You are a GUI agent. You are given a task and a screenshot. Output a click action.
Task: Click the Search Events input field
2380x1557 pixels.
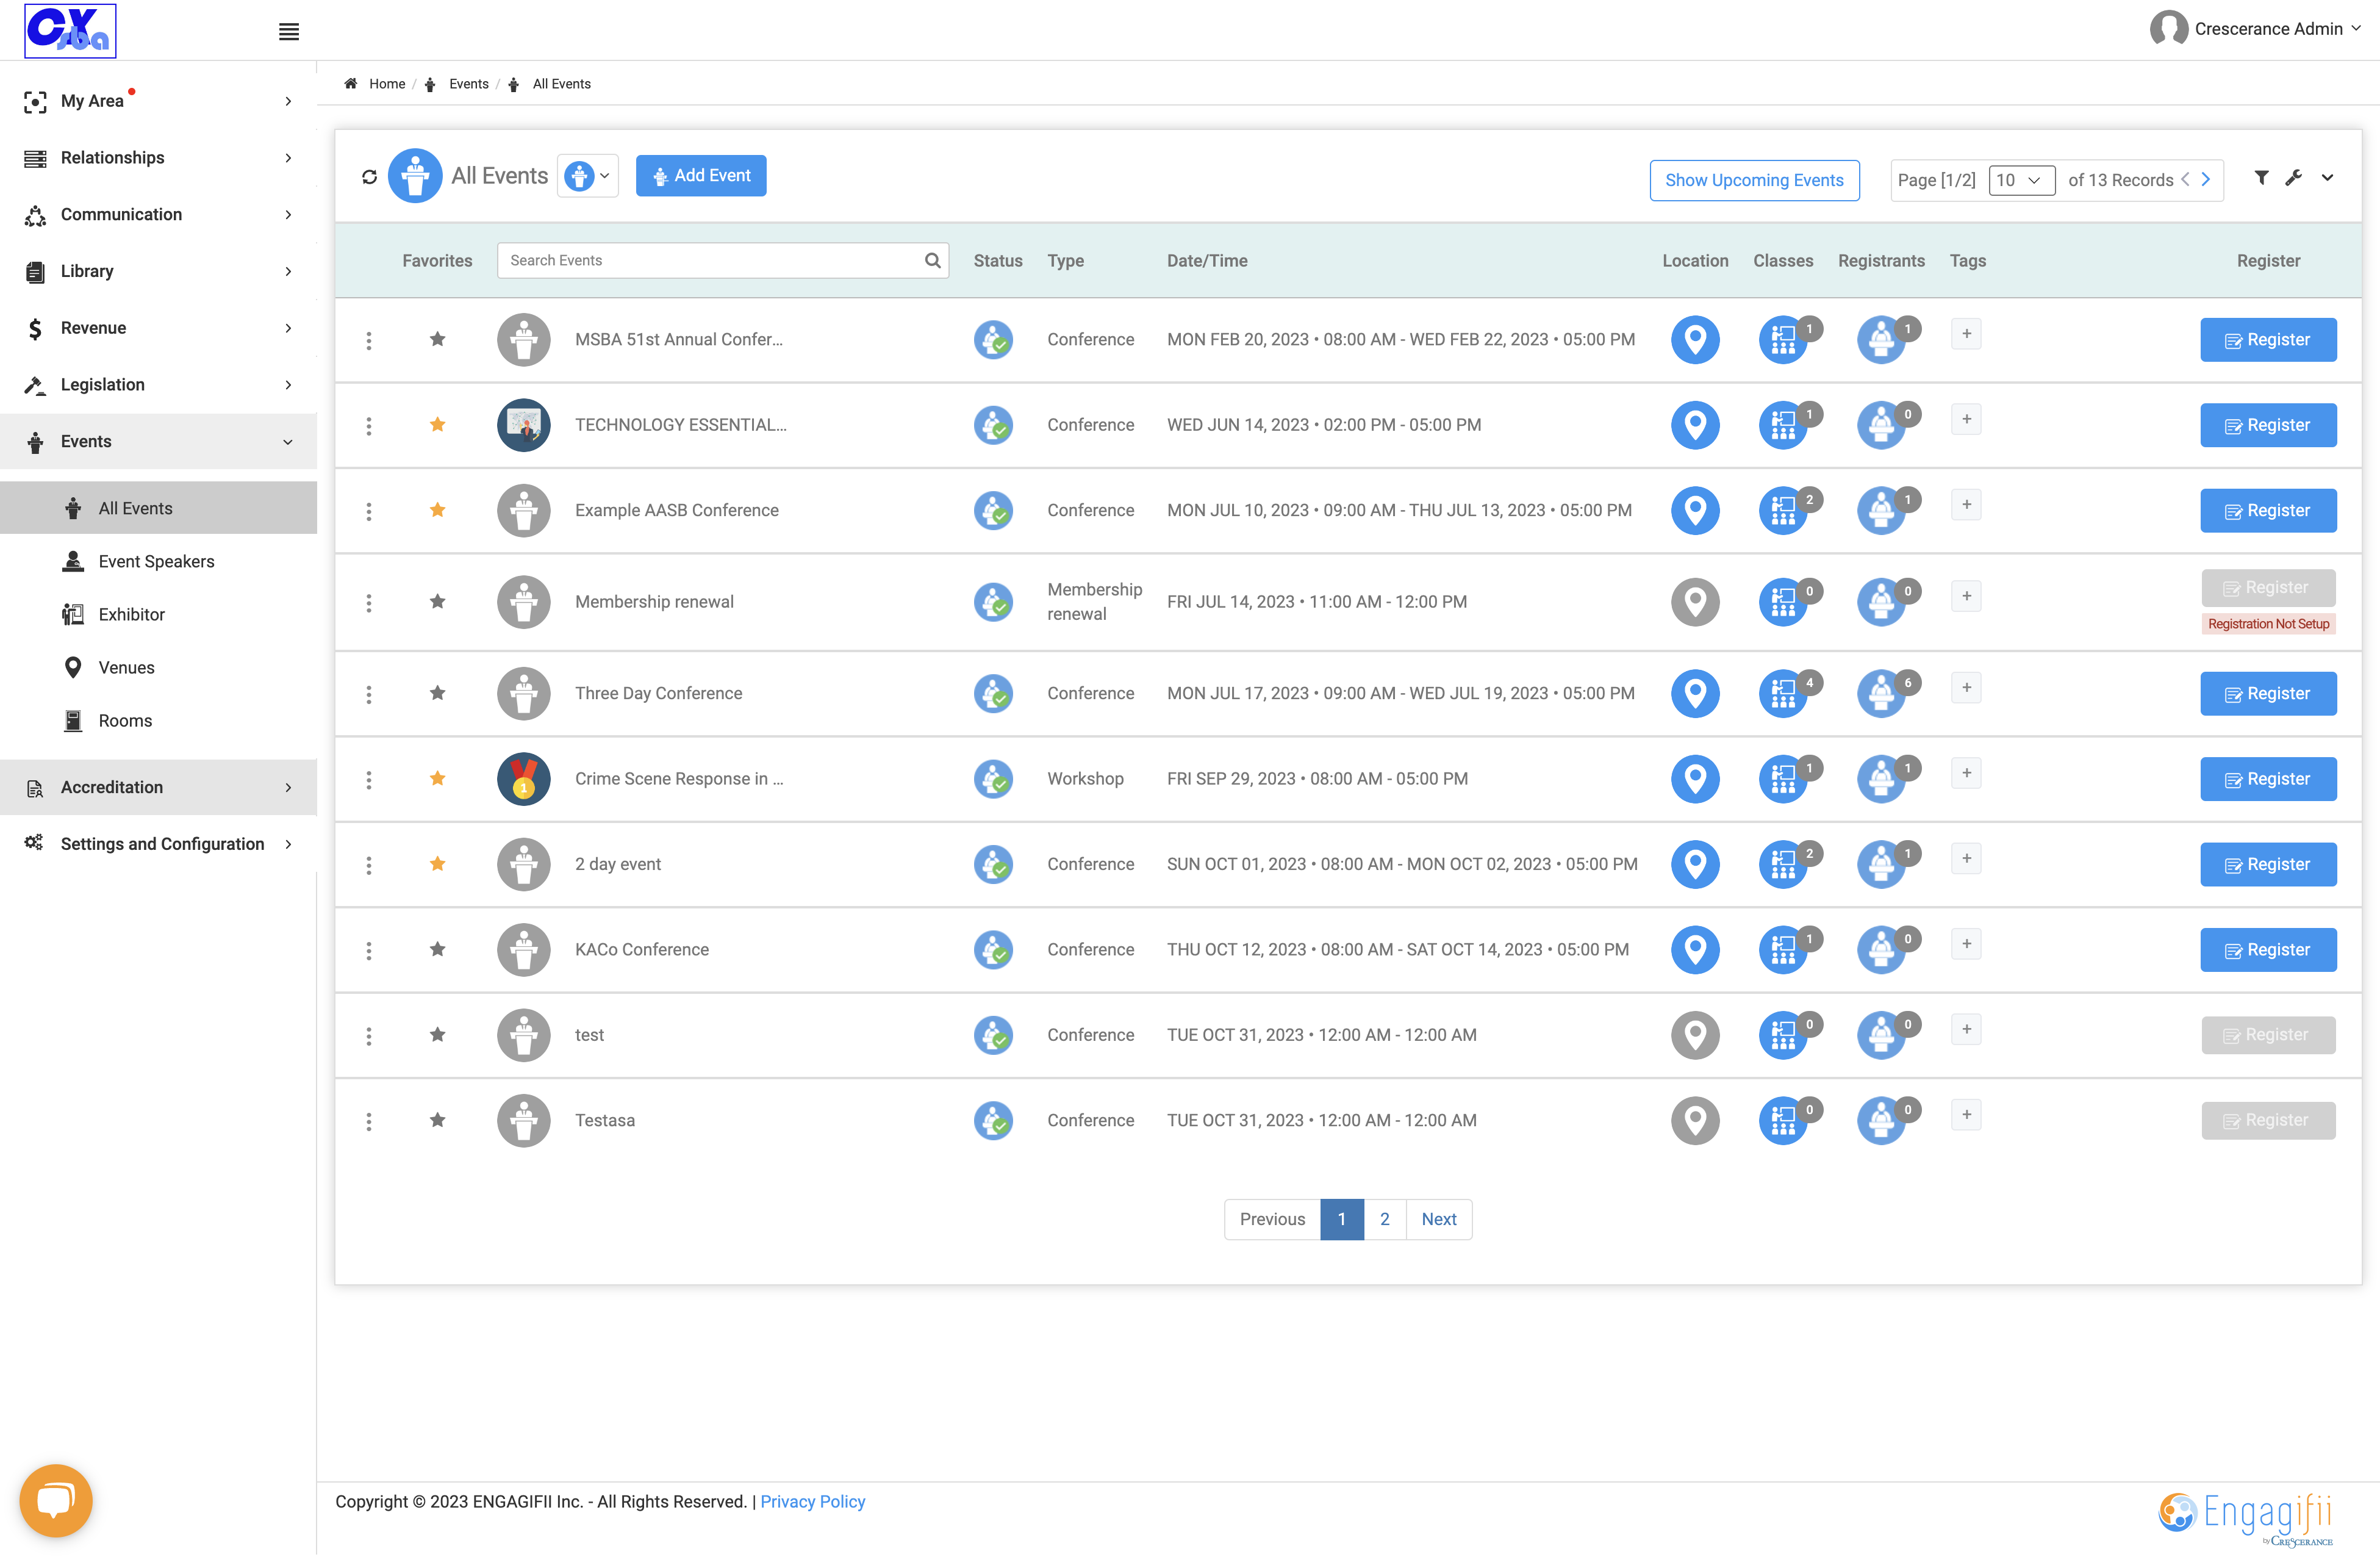[722, 260]
